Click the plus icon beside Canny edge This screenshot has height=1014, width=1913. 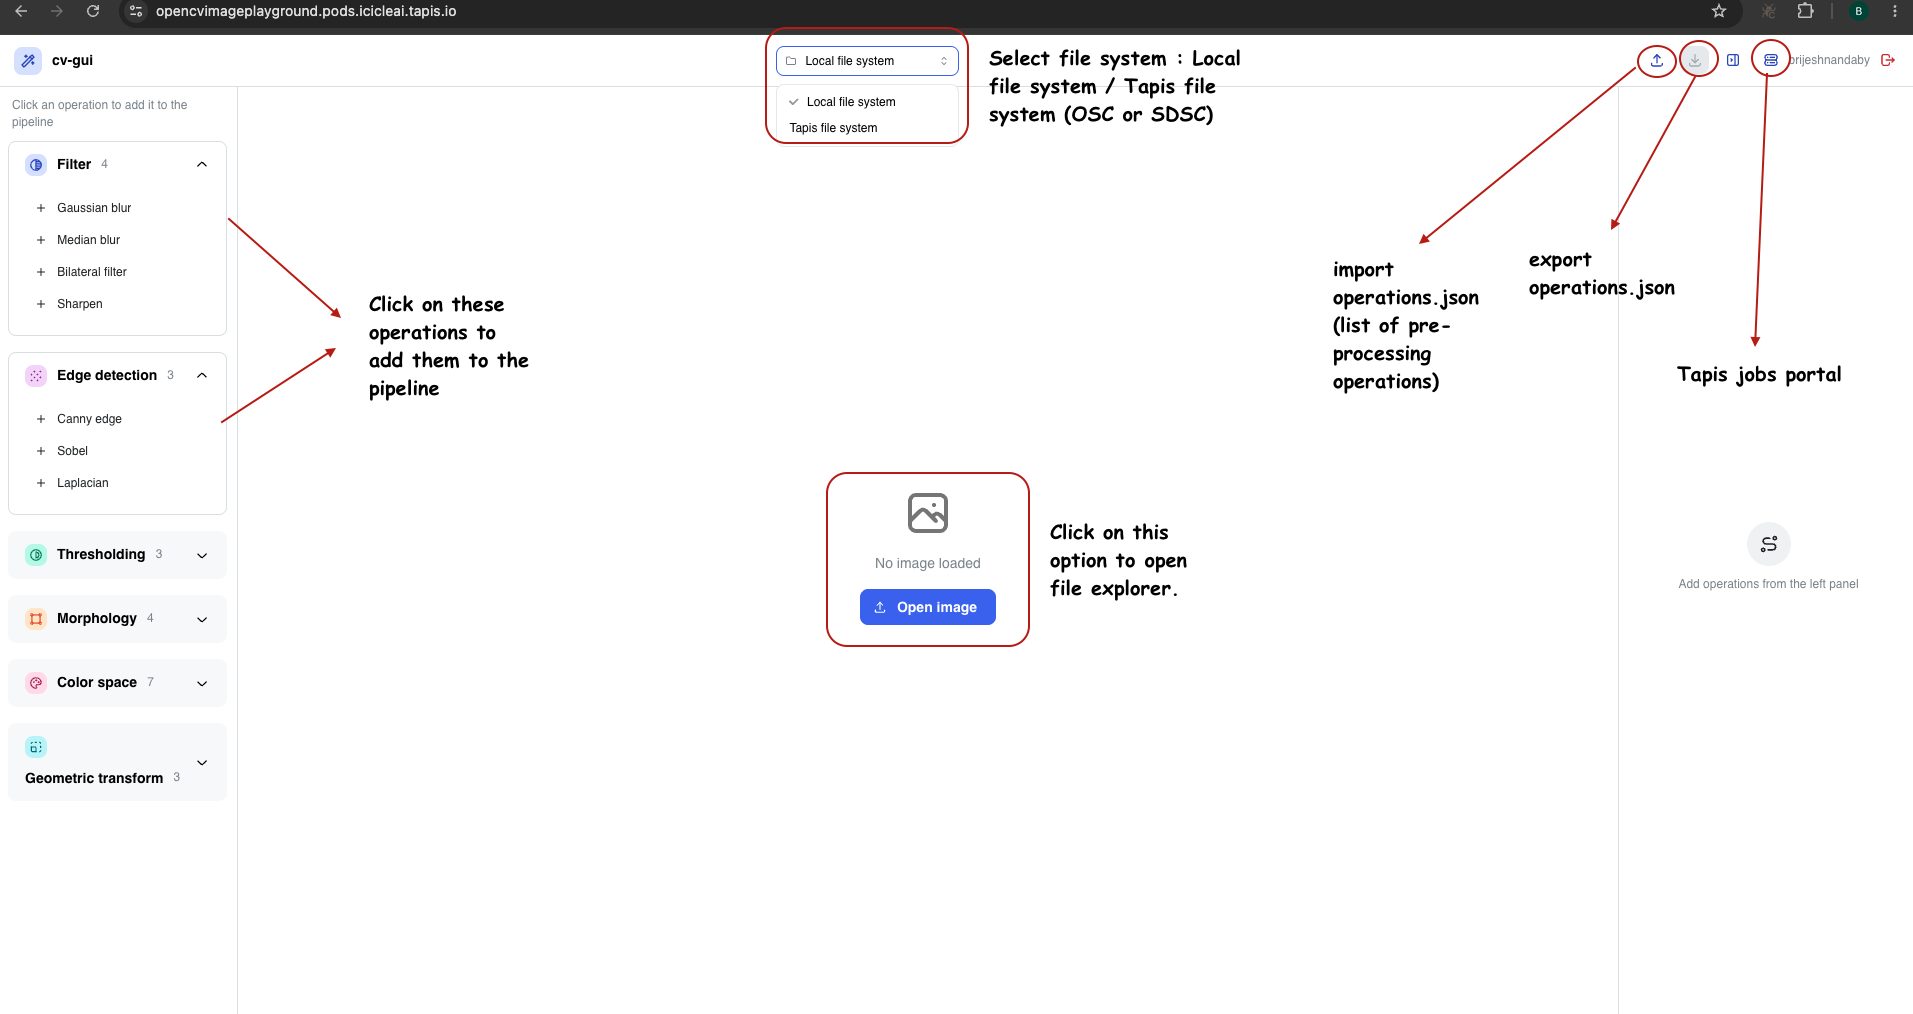pyautogui.click(x=41, y=419)
